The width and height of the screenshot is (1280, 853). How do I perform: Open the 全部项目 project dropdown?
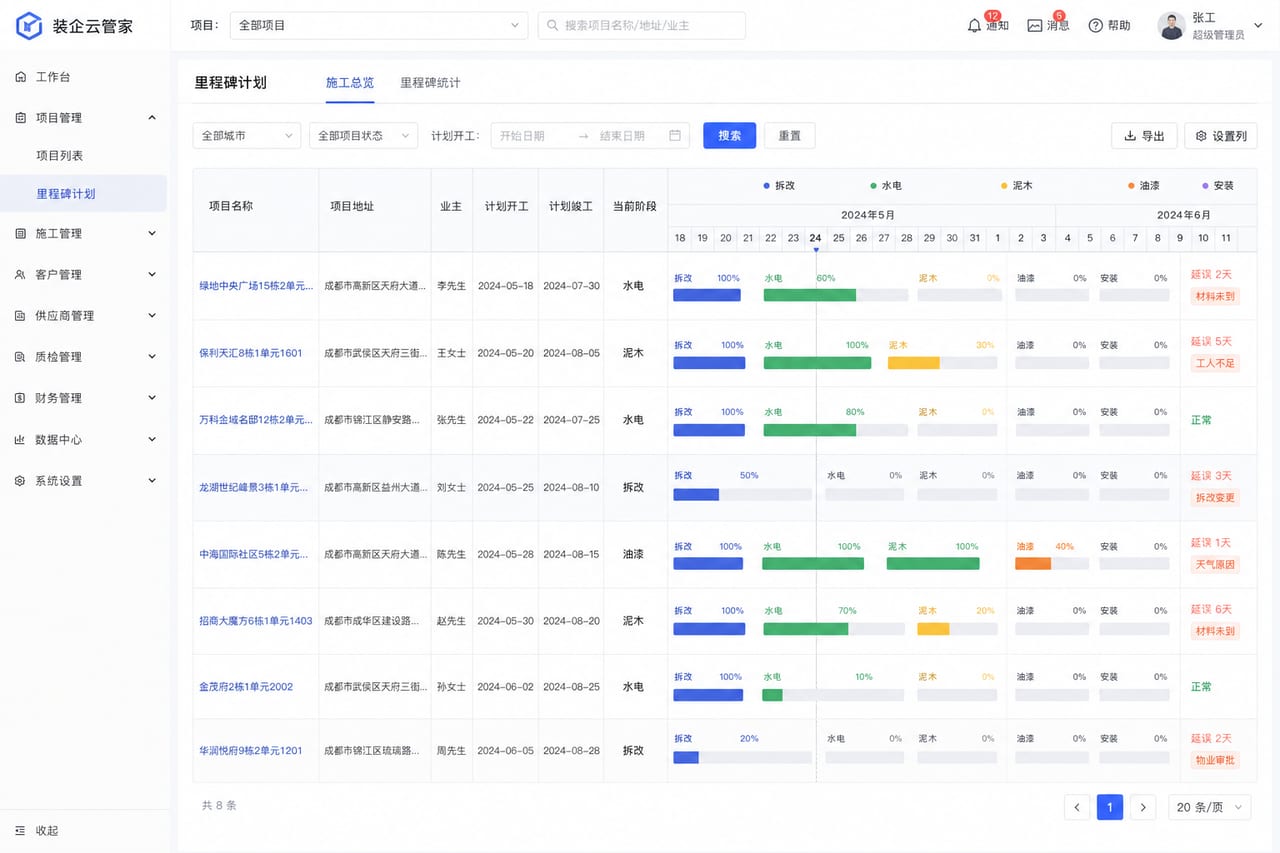click(x=379, y=26)
